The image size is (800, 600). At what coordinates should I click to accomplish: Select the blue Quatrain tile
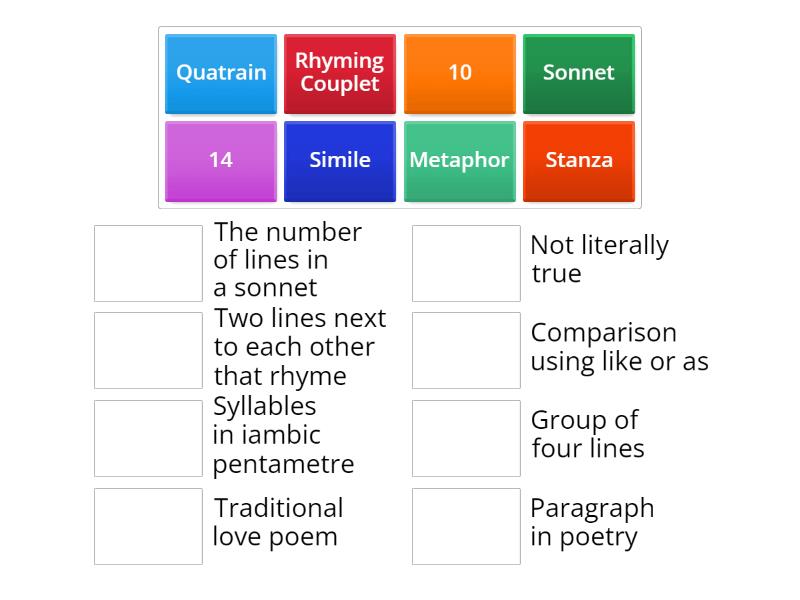point(221,73)
